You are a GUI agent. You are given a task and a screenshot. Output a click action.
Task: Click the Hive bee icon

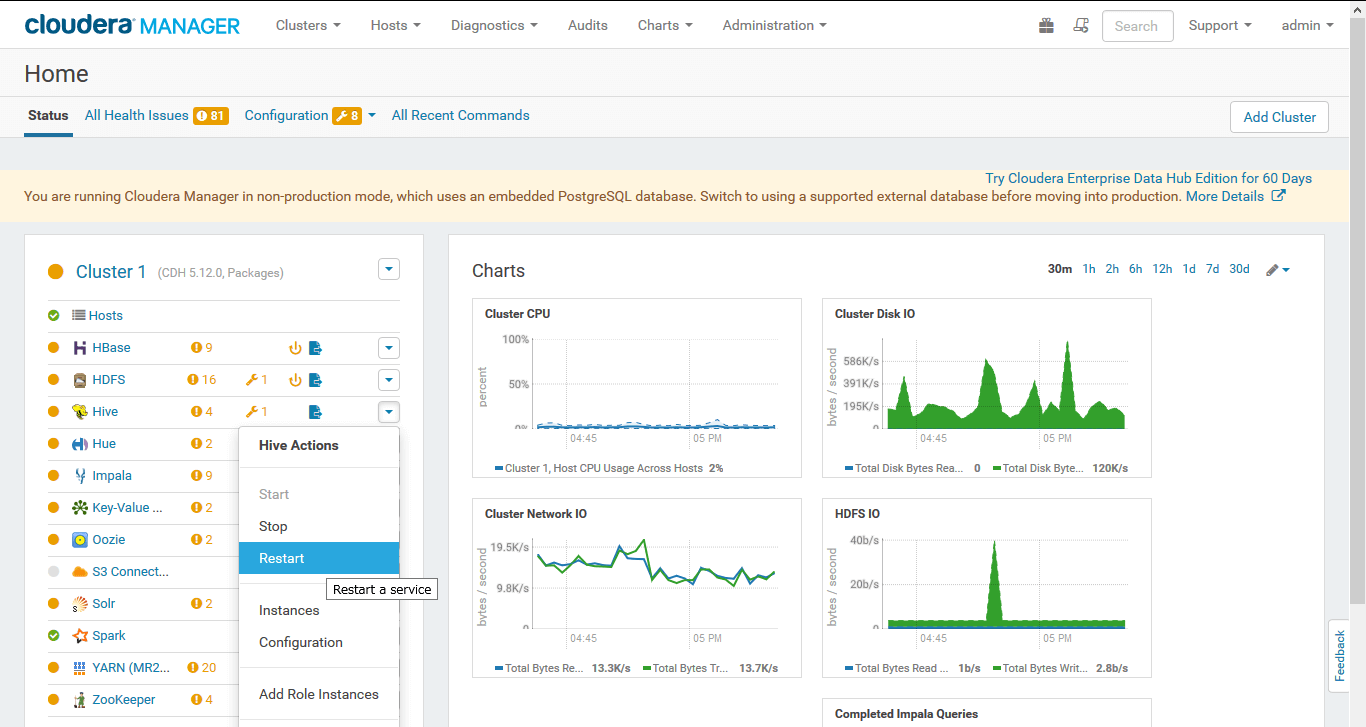point(80,412)
